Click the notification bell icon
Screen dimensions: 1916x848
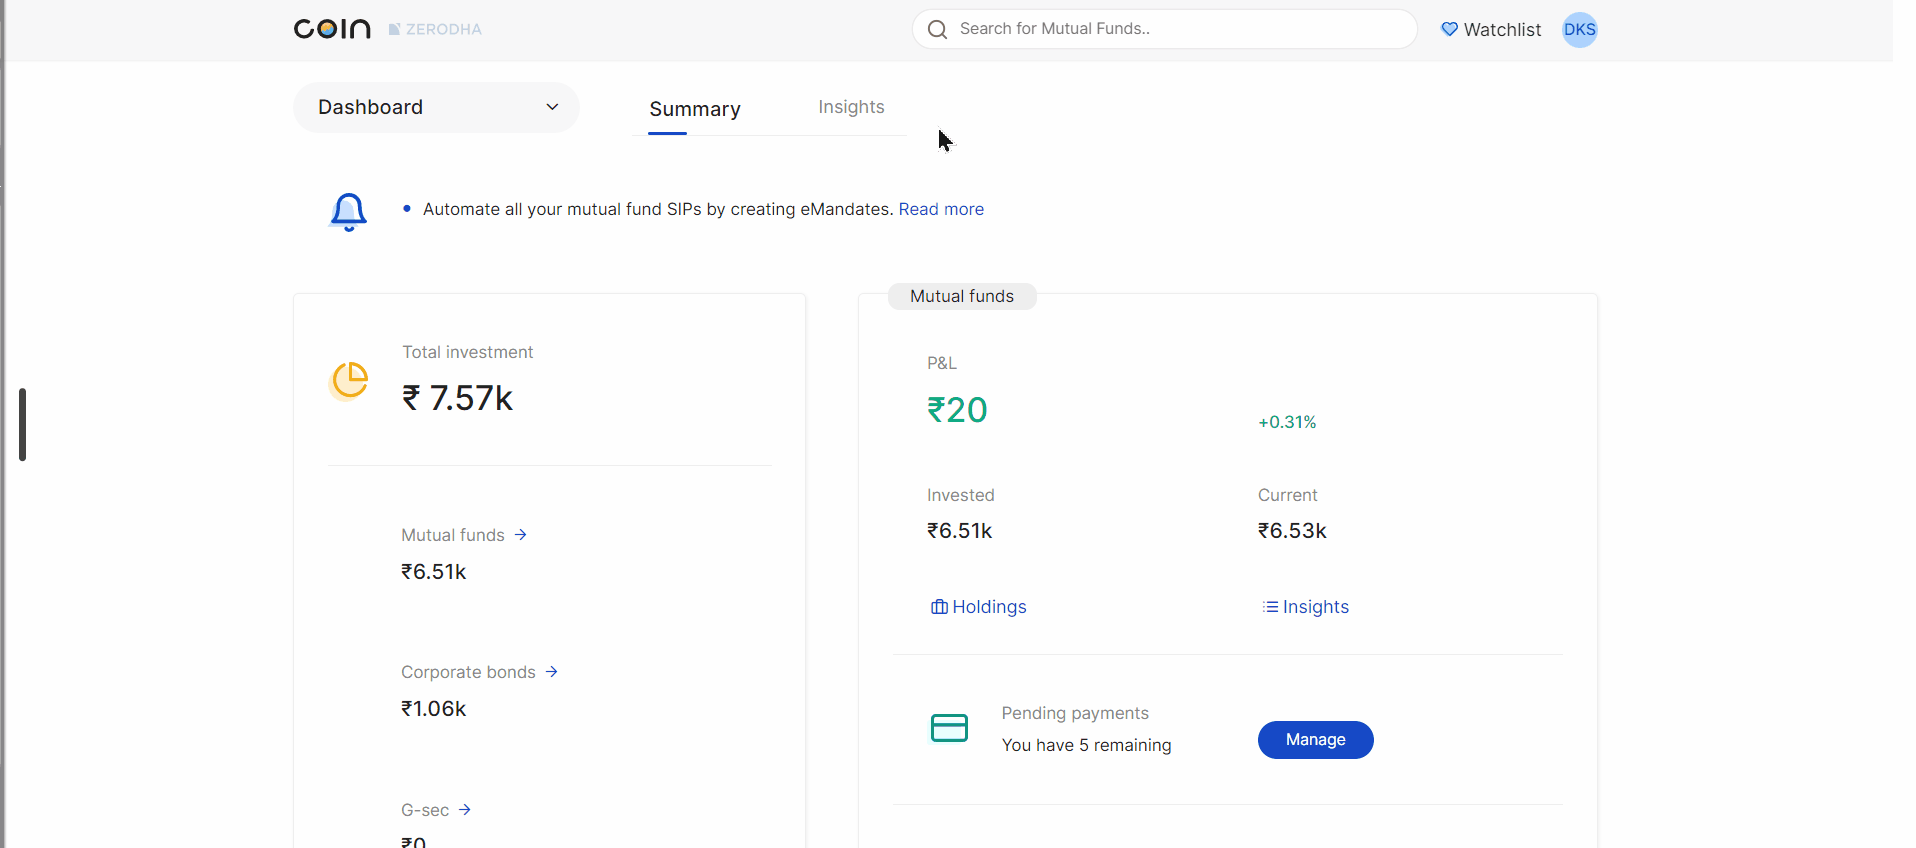tap(348, 211)
